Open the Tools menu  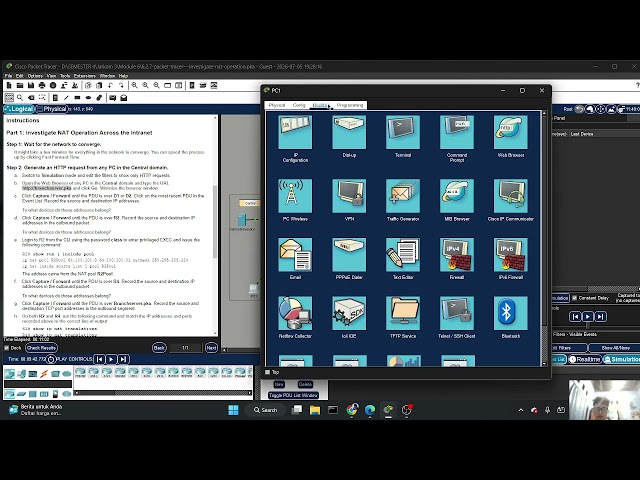click(65, 76)
